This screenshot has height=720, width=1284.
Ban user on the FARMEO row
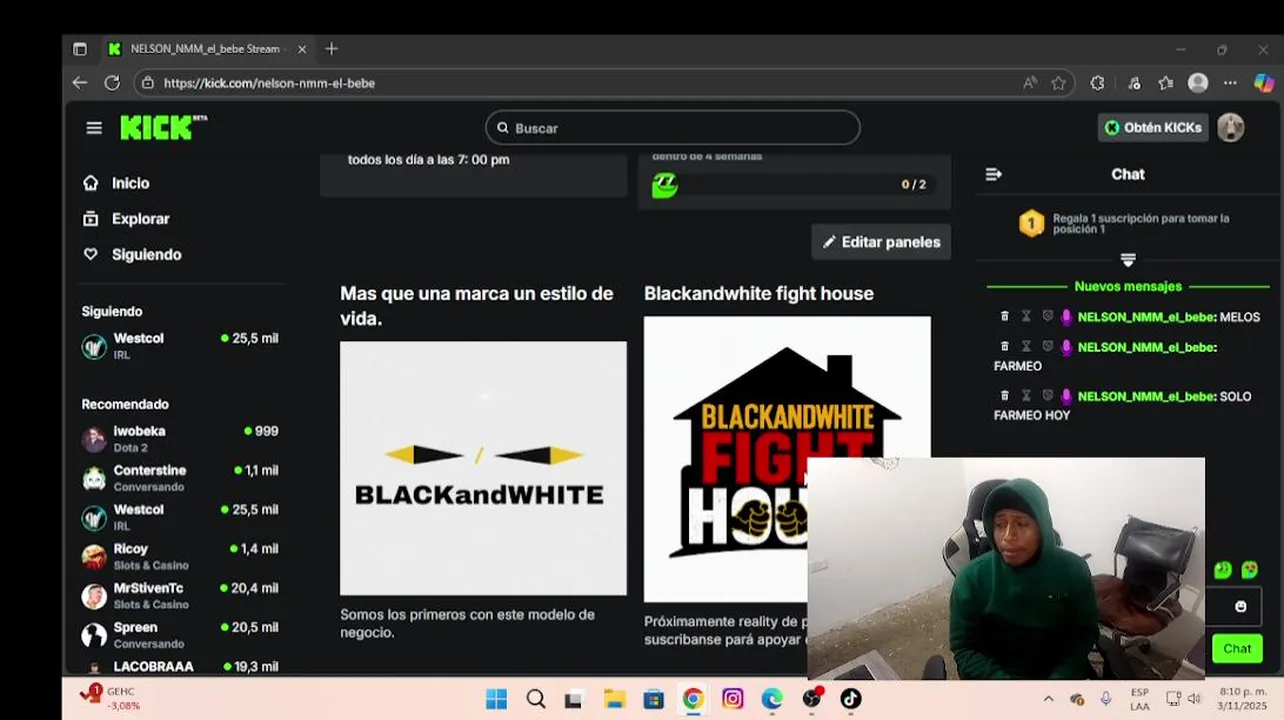click(x=1047, y=346)
